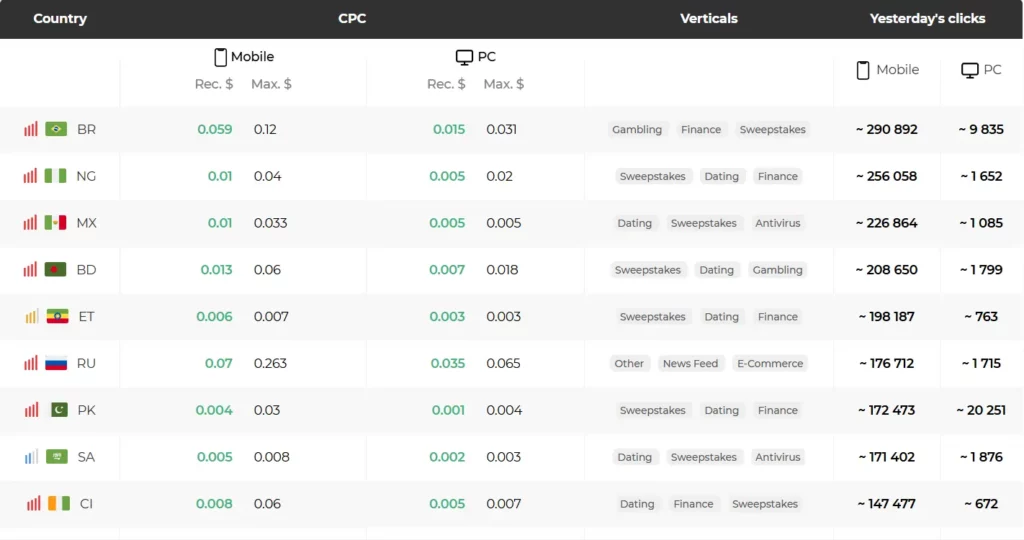Click the Antivirus tag in the MX row

[x=778, y=223]
